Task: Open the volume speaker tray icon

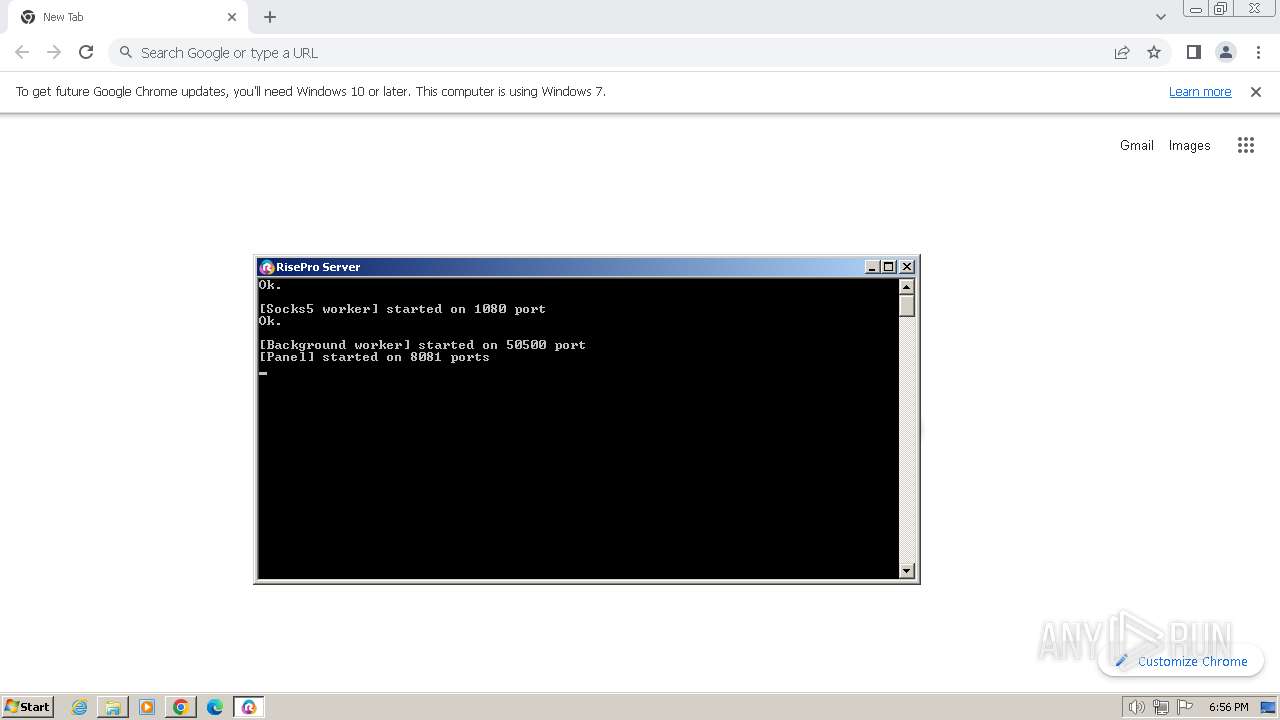Action: point(1136,707)
